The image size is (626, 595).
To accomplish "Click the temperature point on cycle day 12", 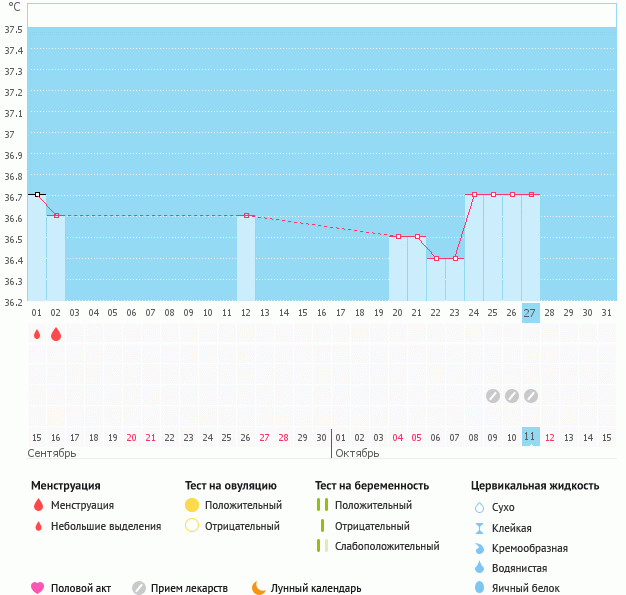I will click(x=246, y=215).
